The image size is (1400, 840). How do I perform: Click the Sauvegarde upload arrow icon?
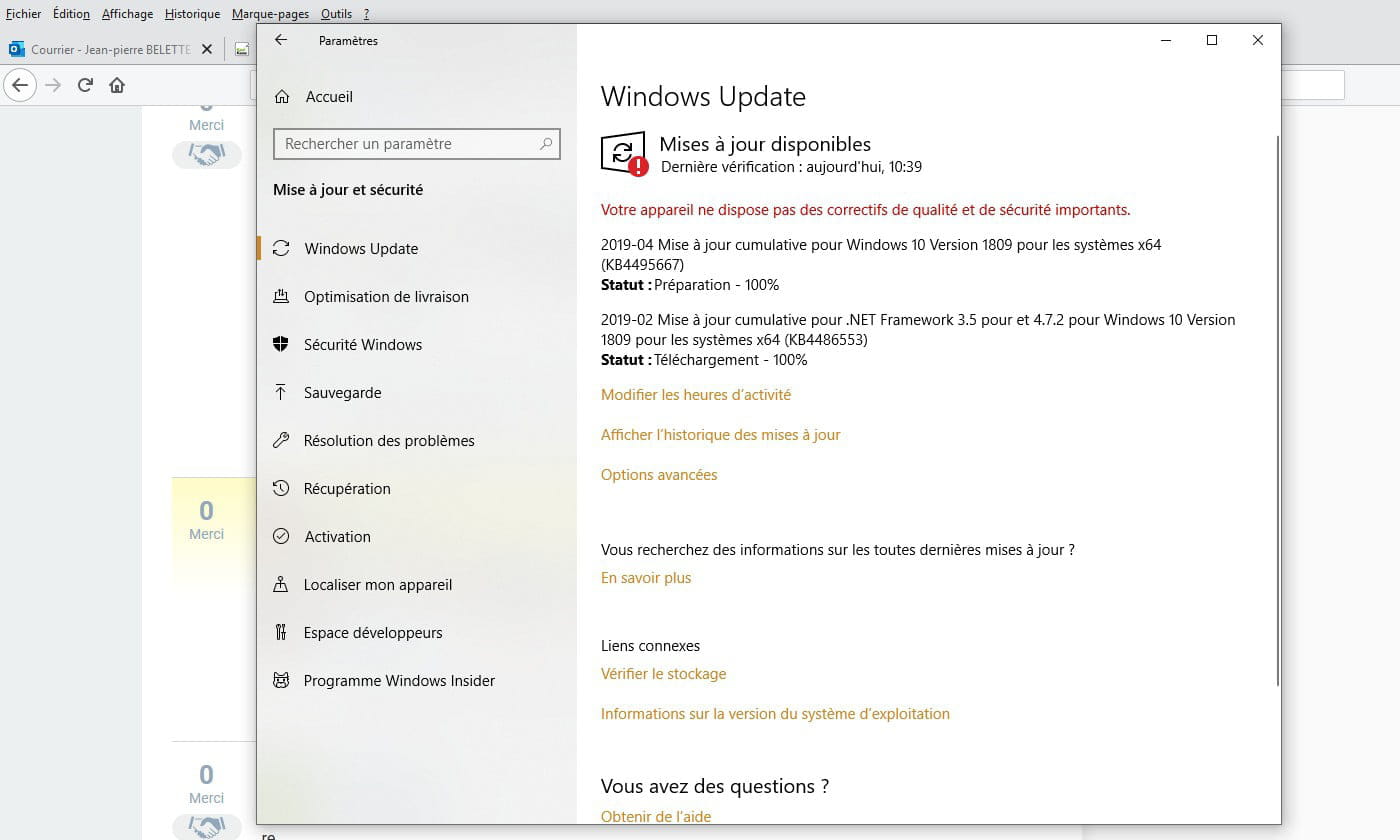coord(281,392)
